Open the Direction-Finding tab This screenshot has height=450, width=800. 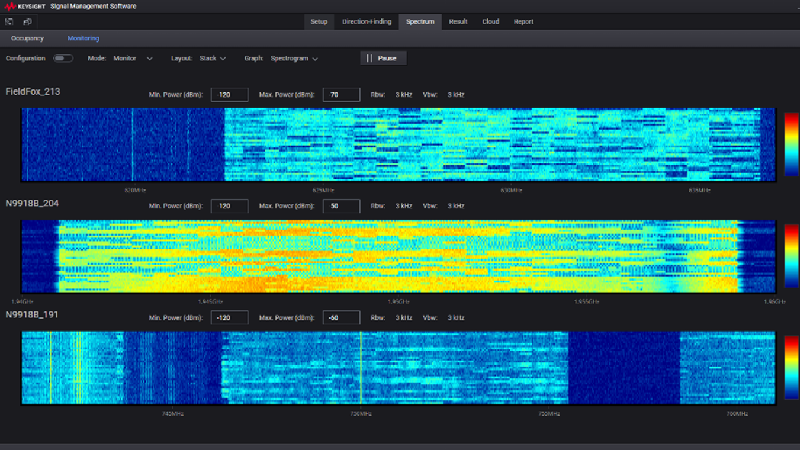point(366,21)
